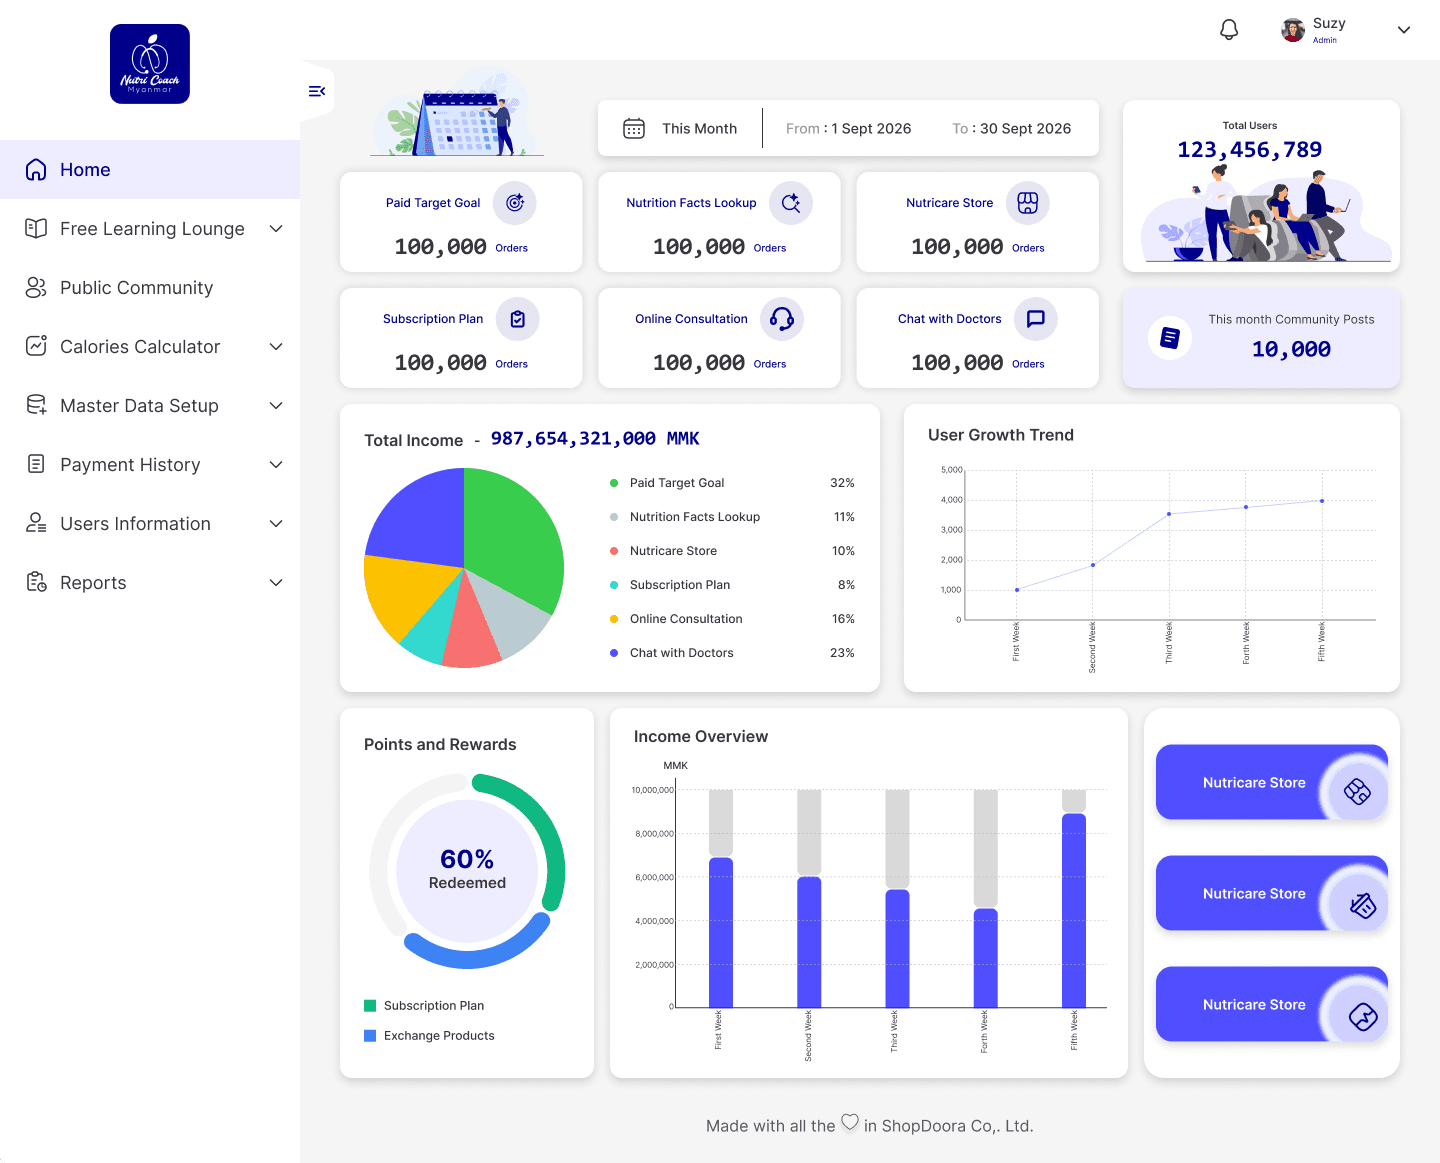Click the Nutrition Facts Lookup search icon
This screenshot has height=1163, width=1440.
point(791,203)
